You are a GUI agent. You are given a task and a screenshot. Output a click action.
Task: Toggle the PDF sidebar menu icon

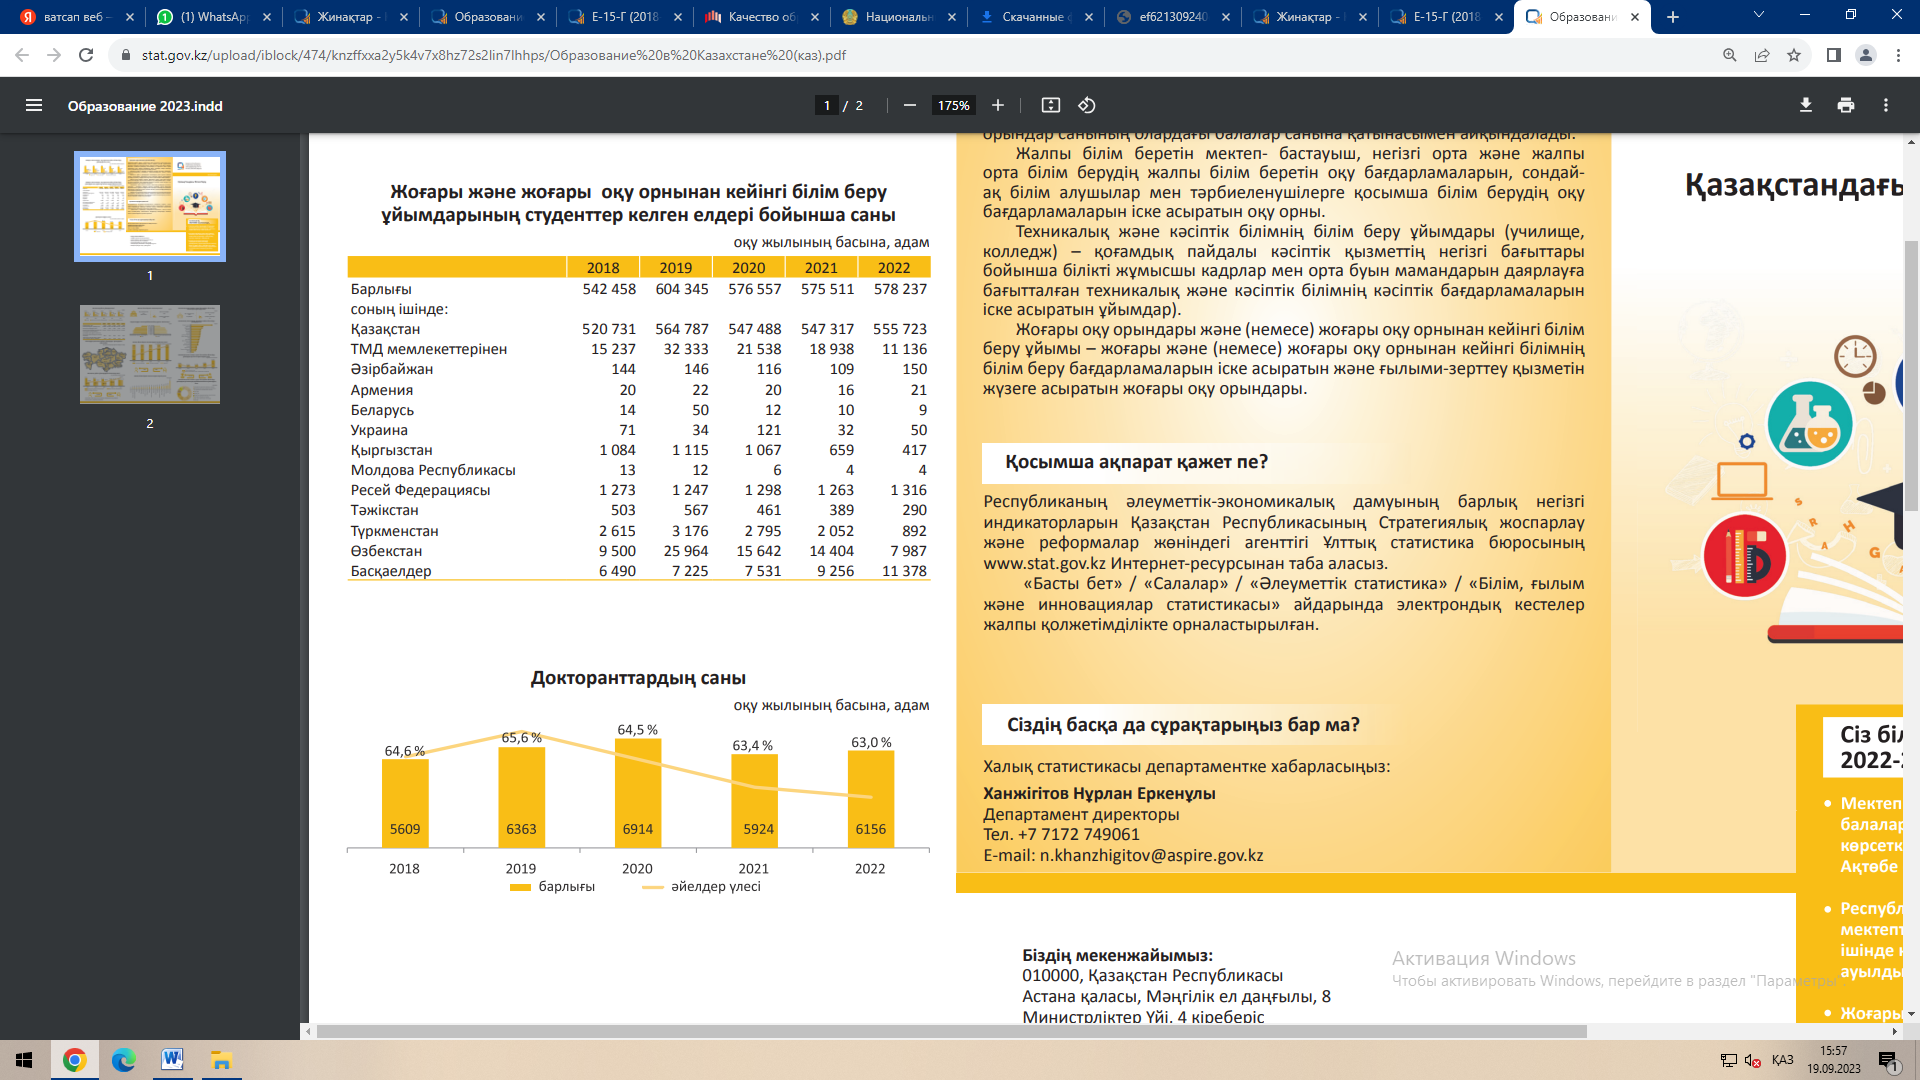point(33,105)
